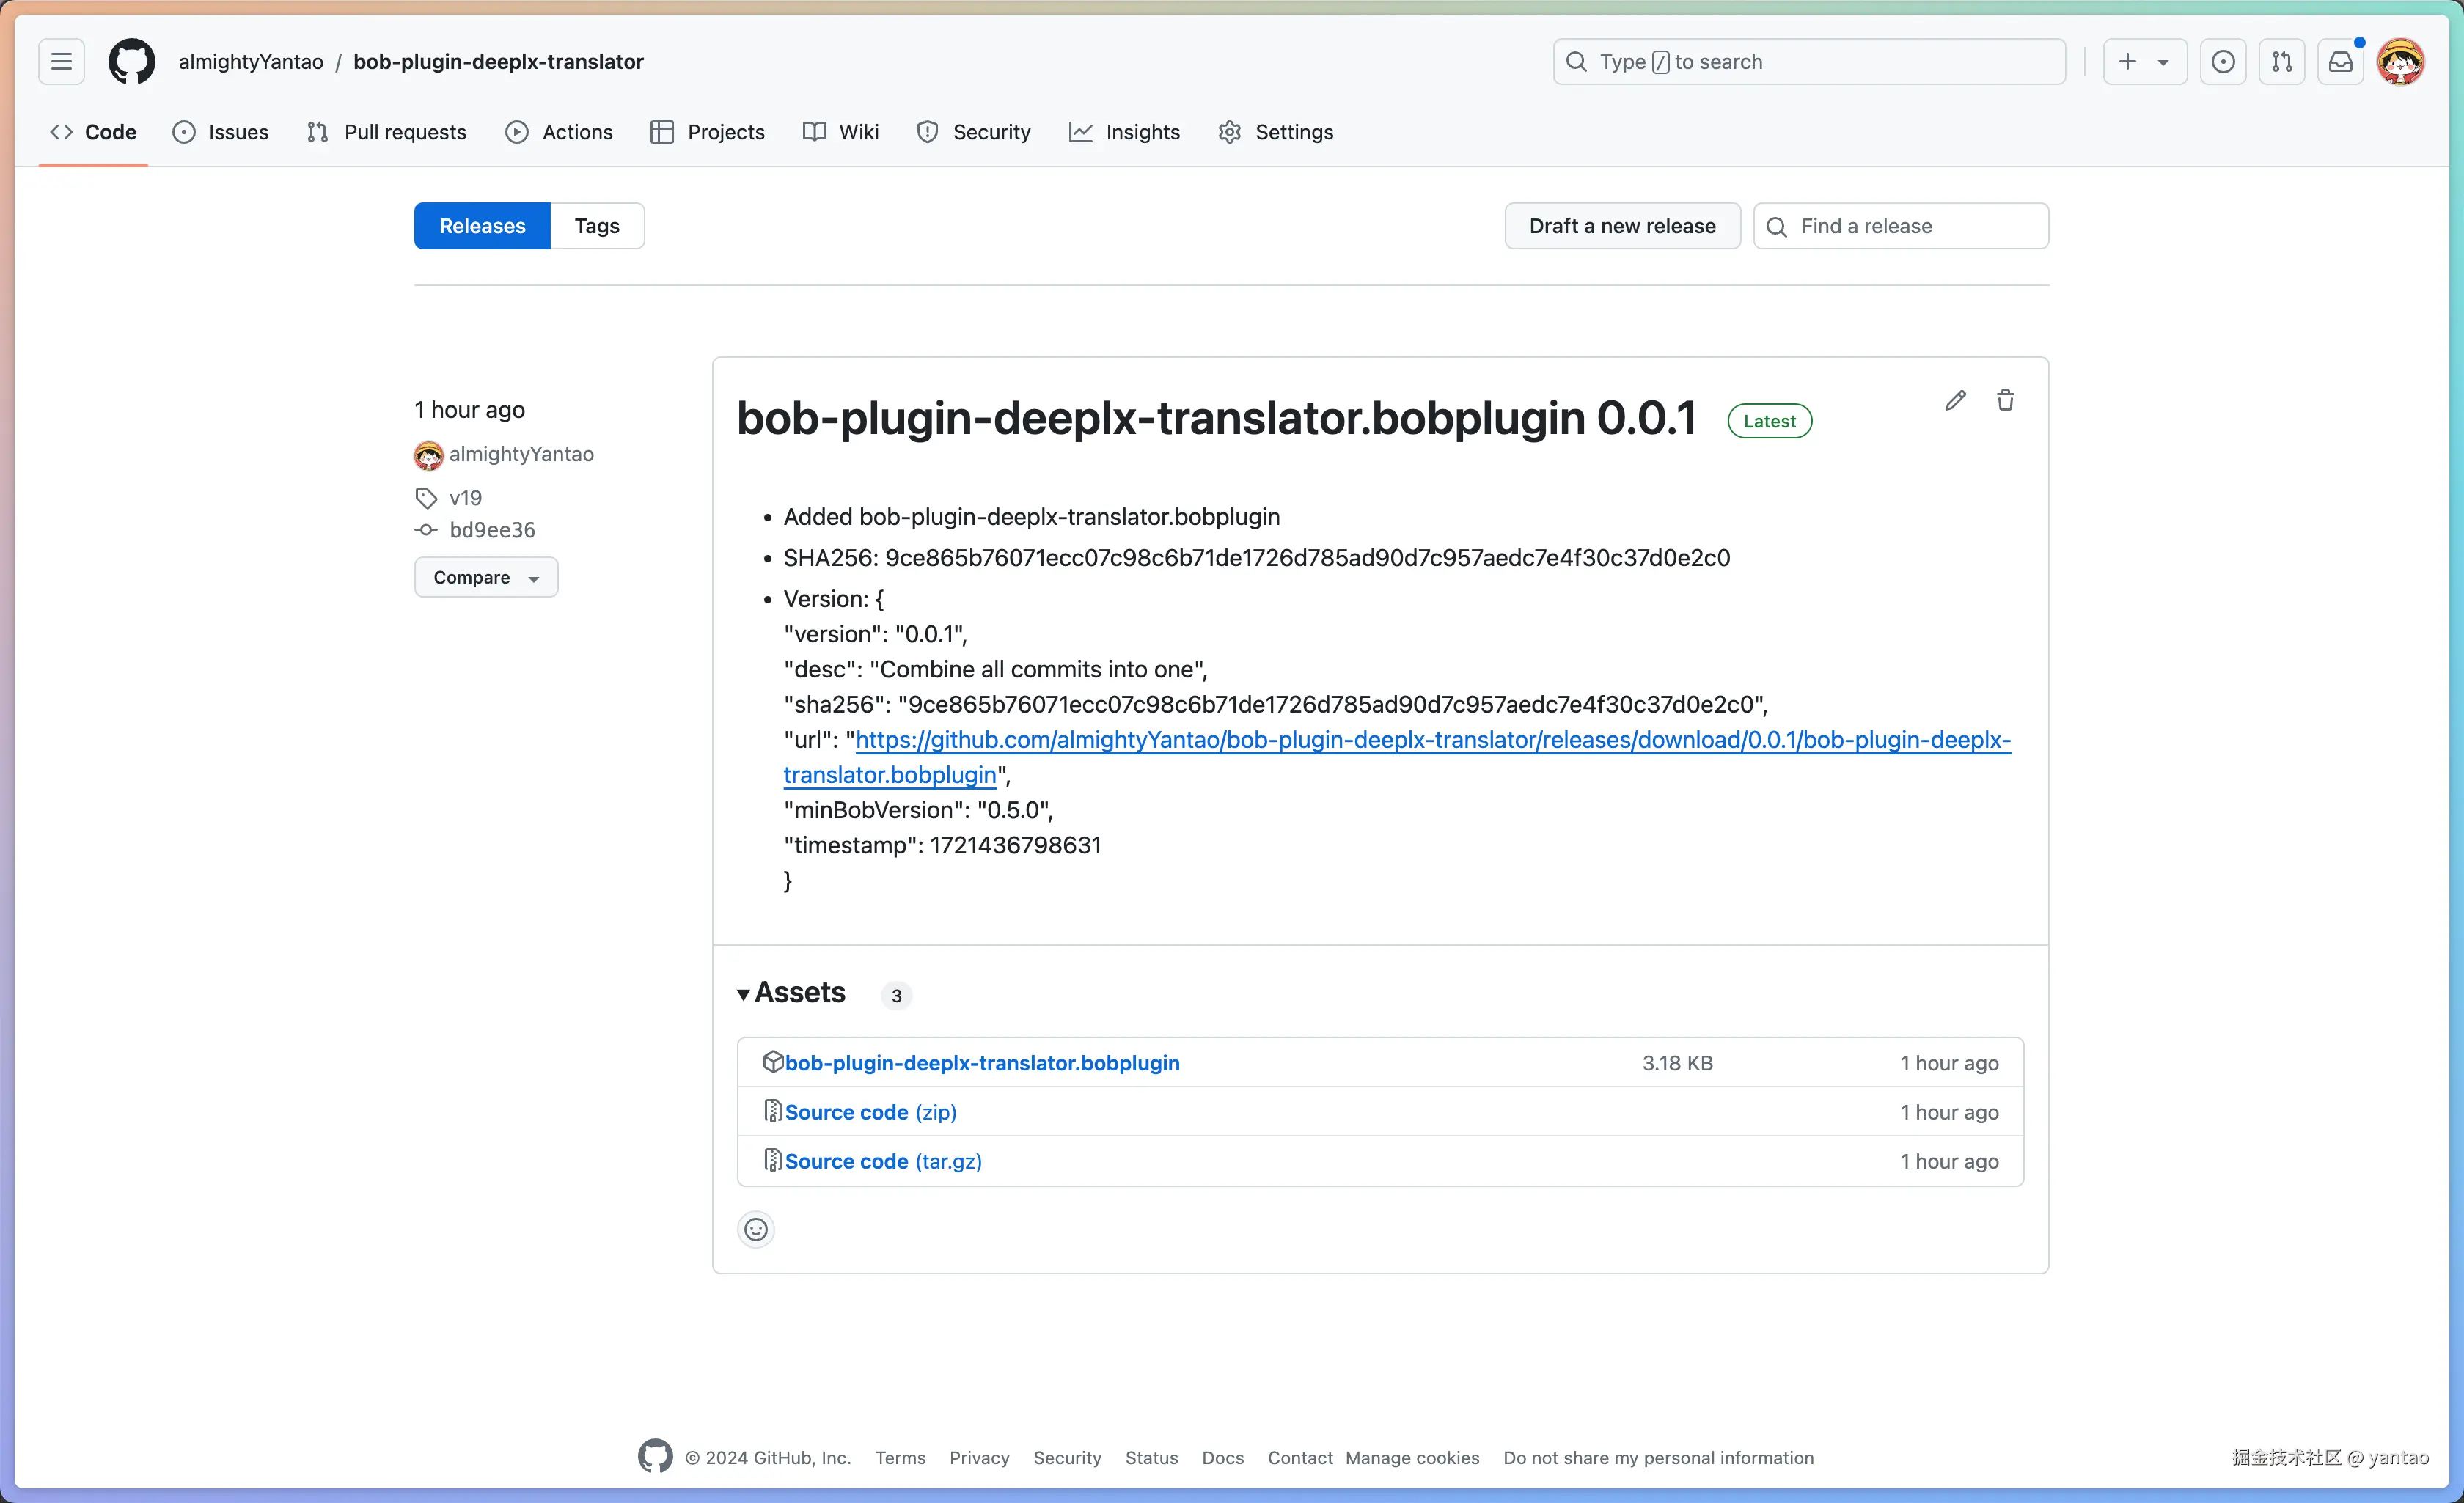Open issues icon in top header

(2222, 62)
